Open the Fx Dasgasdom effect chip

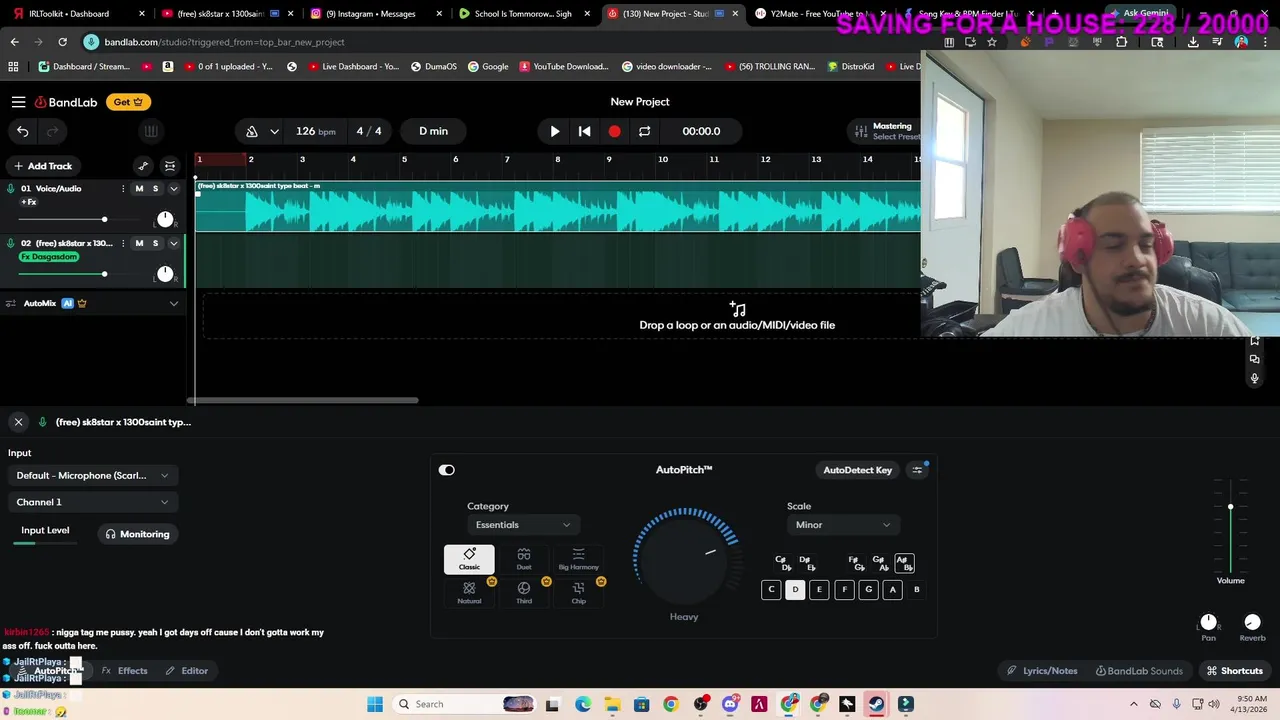(49, 257)
